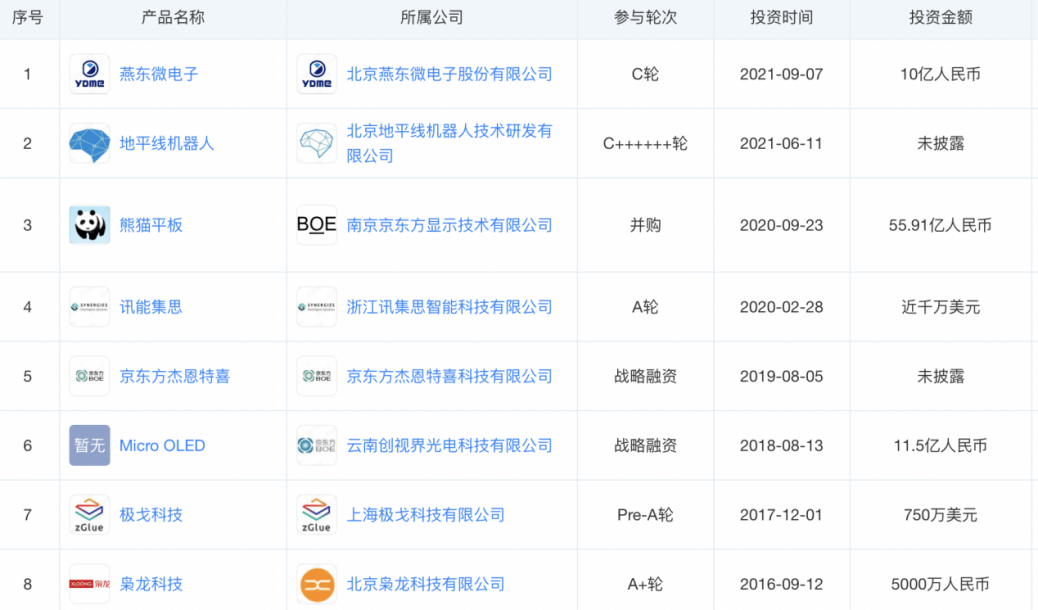Click the date 2020-02-28
1038x610 pixels.
click(x=782, y=307)
